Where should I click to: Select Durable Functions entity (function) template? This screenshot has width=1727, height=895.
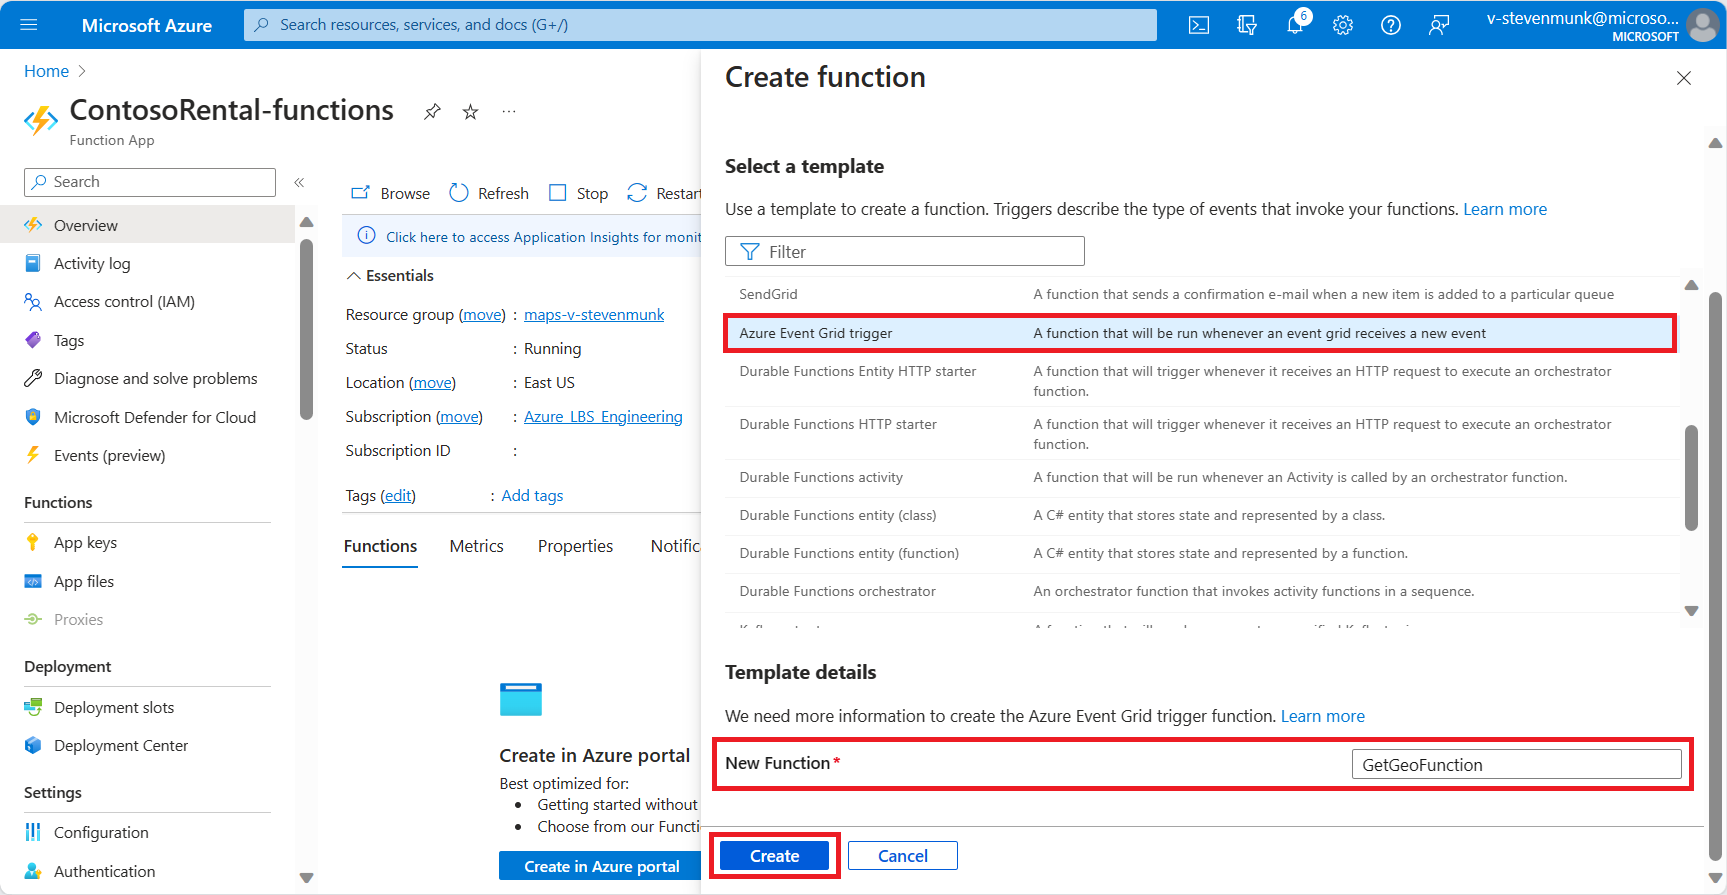1203,553
